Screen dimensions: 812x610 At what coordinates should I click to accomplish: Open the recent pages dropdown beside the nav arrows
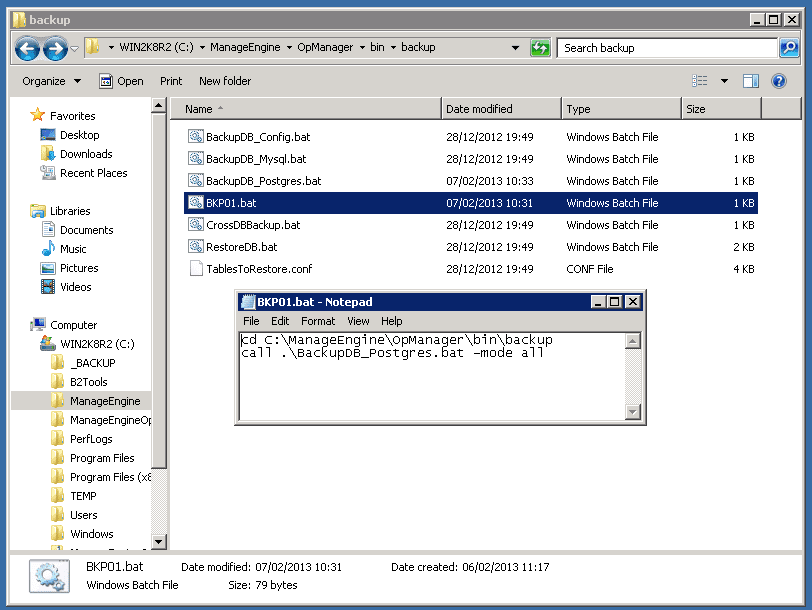pyautogui.click(x=75, y=49)
